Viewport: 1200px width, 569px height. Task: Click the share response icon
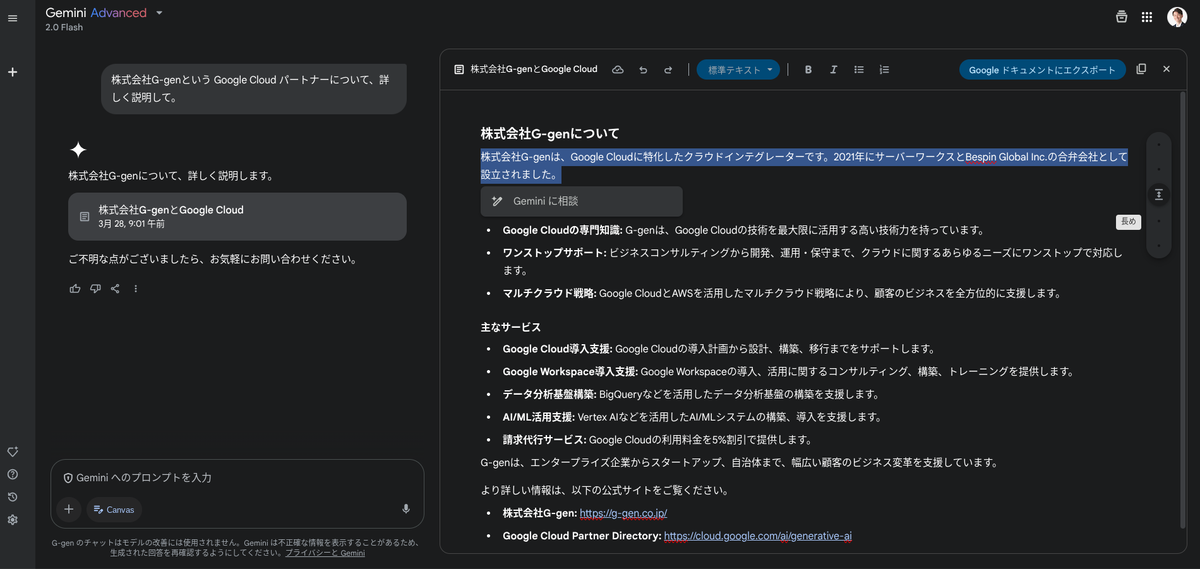115,289
